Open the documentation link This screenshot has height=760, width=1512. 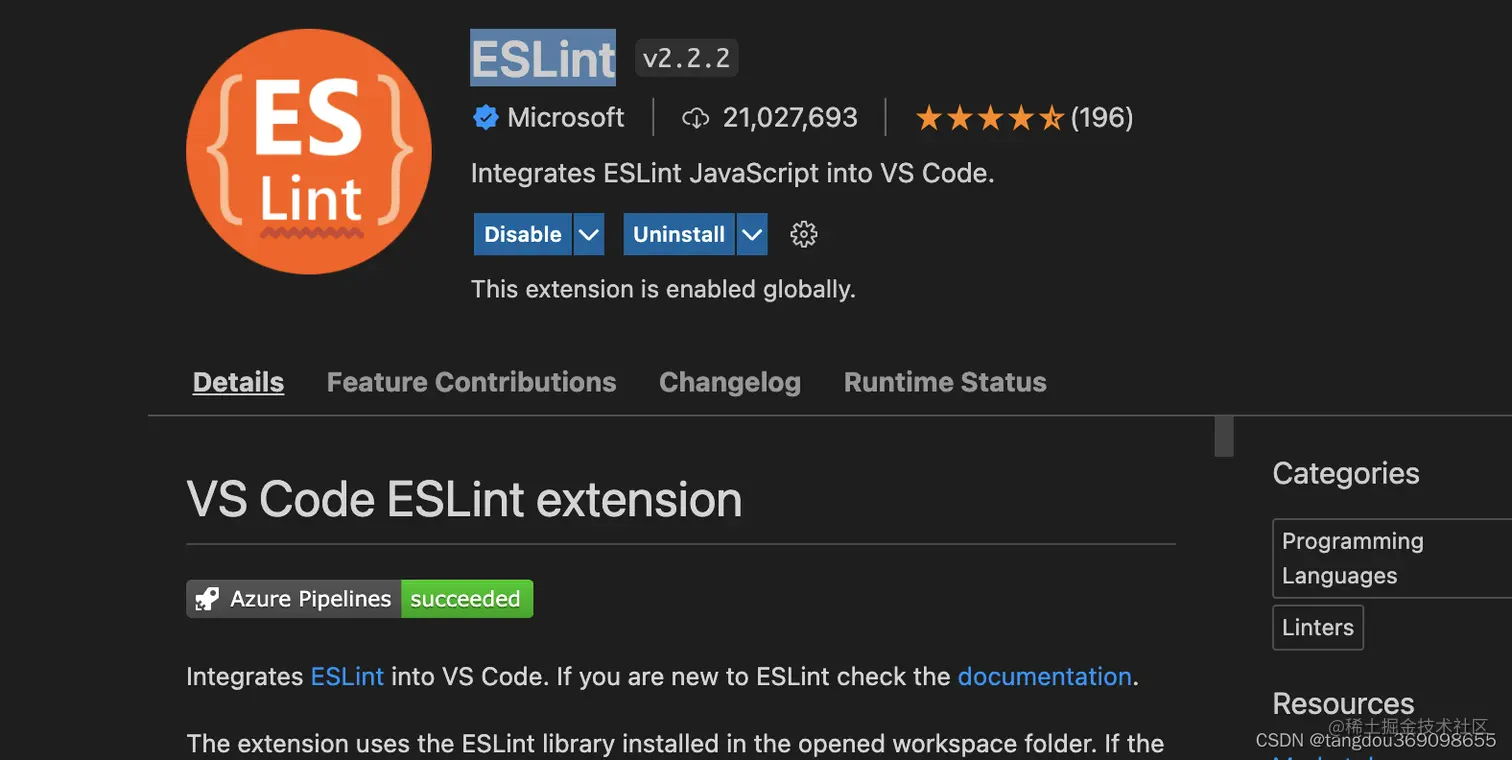1044,677
